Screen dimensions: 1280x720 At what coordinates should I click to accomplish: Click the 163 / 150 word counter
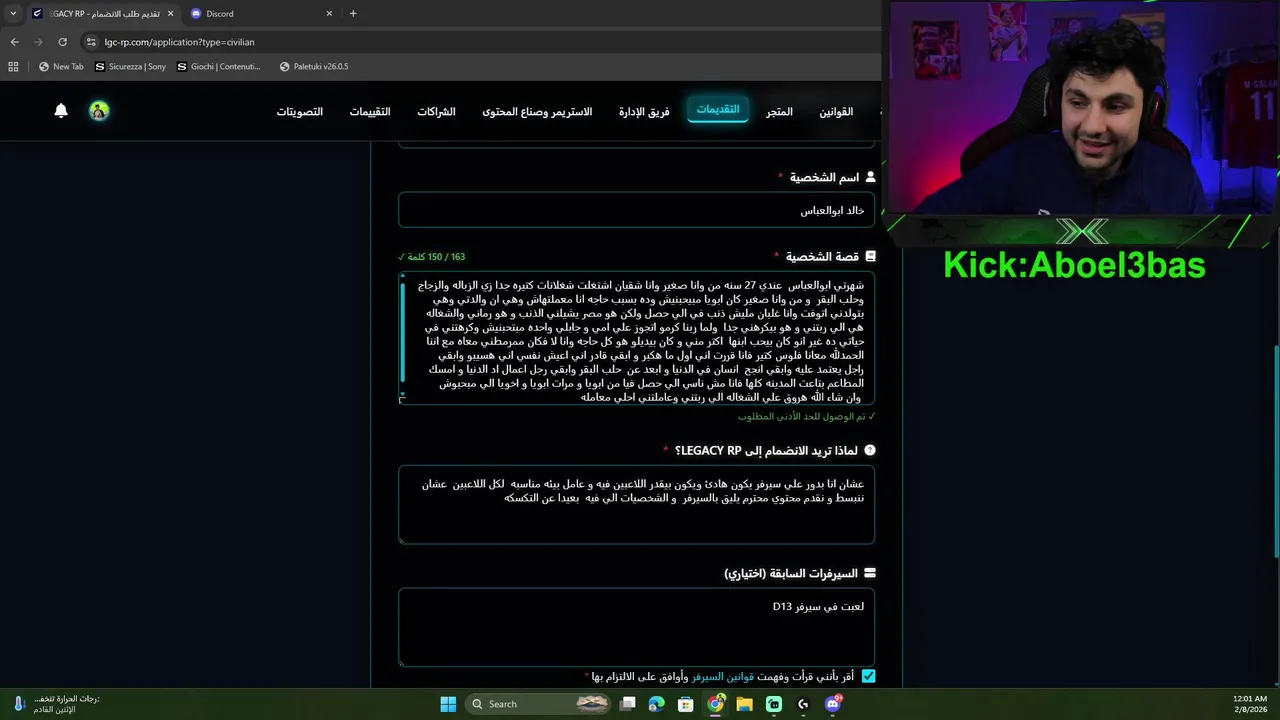click(431, 257)
